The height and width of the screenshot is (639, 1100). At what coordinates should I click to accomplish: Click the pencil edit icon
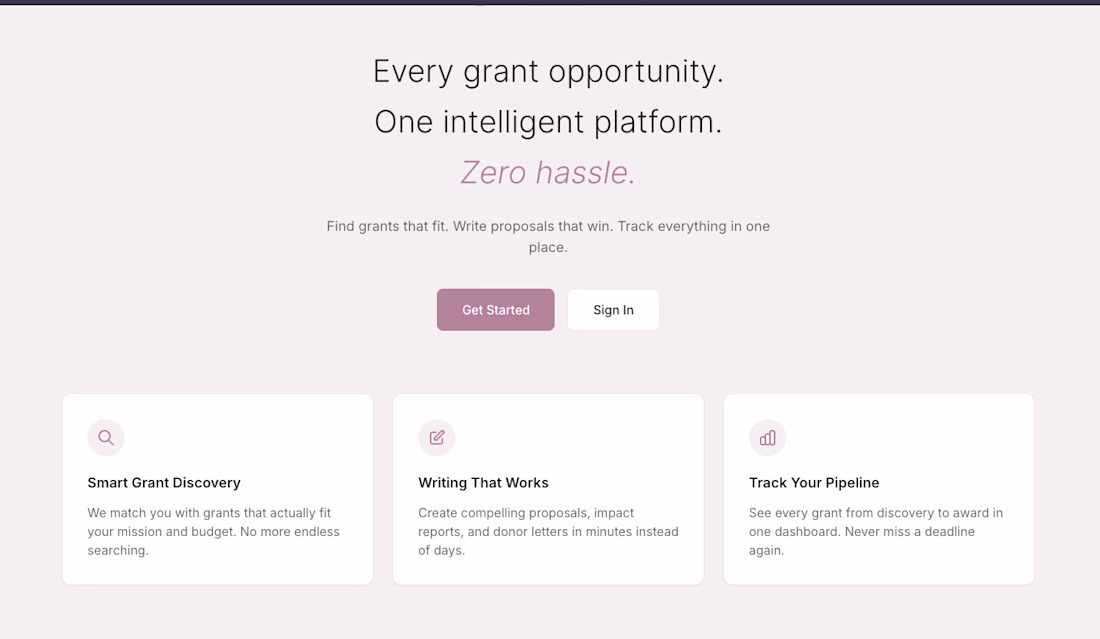click(437, 437)
